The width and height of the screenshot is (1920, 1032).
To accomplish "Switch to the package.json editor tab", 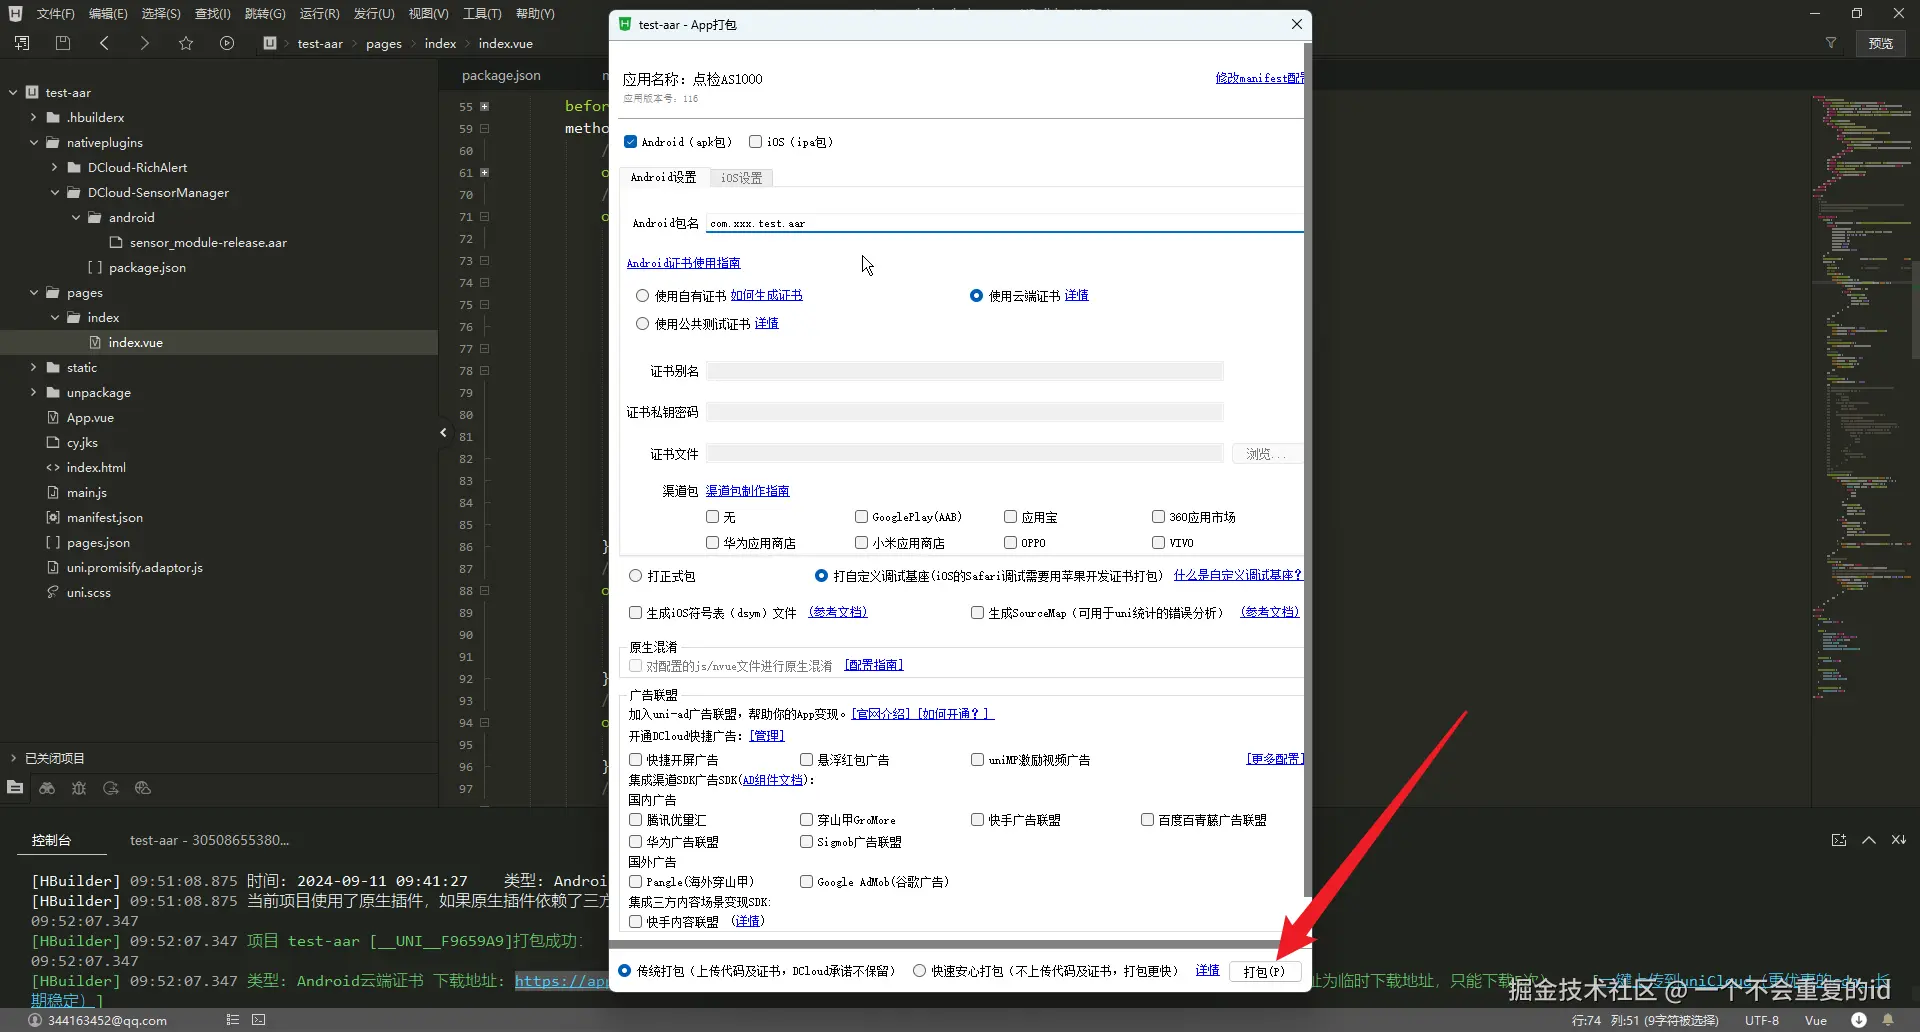I will (x=501, y=75).
